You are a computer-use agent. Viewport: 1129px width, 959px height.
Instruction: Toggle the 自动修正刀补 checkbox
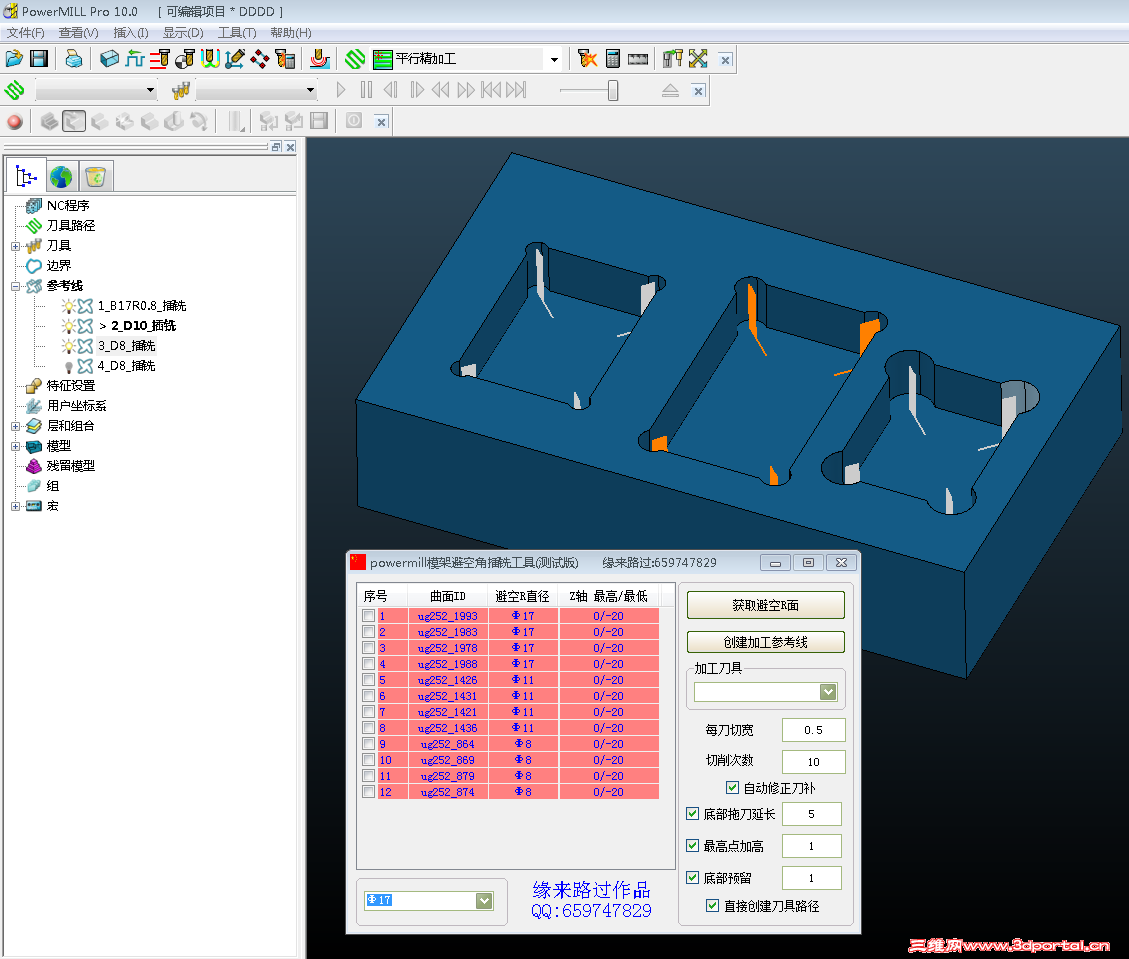732,788
